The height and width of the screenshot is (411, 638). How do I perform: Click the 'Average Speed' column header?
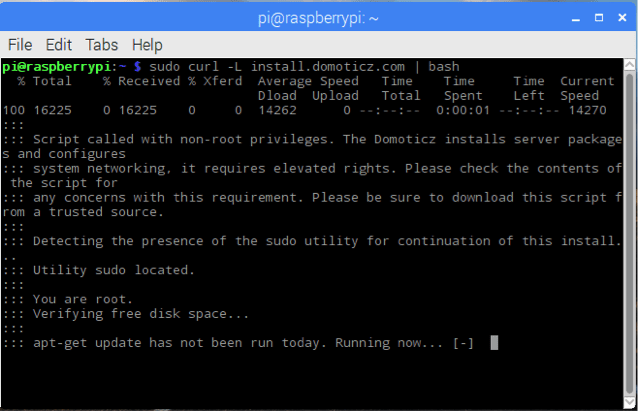click(308, 81)
